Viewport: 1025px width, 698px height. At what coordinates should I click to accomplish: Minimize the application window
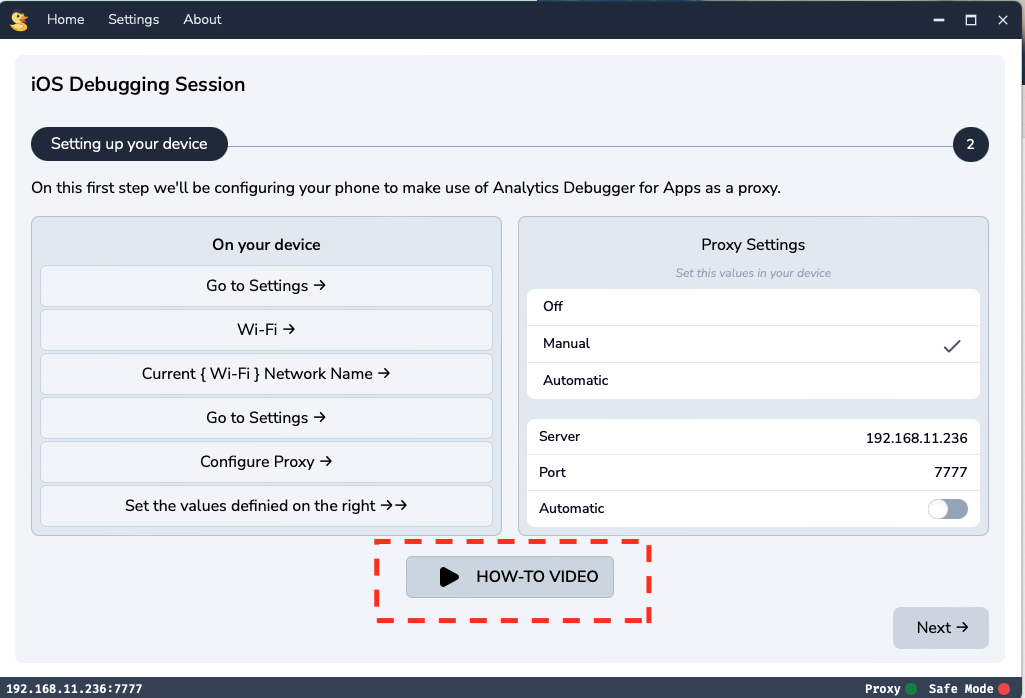tap(939, 20)
